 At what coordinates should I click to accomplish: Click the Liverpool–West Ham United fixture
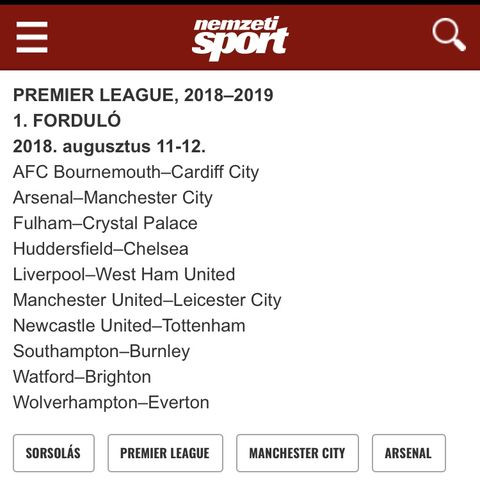124,274
